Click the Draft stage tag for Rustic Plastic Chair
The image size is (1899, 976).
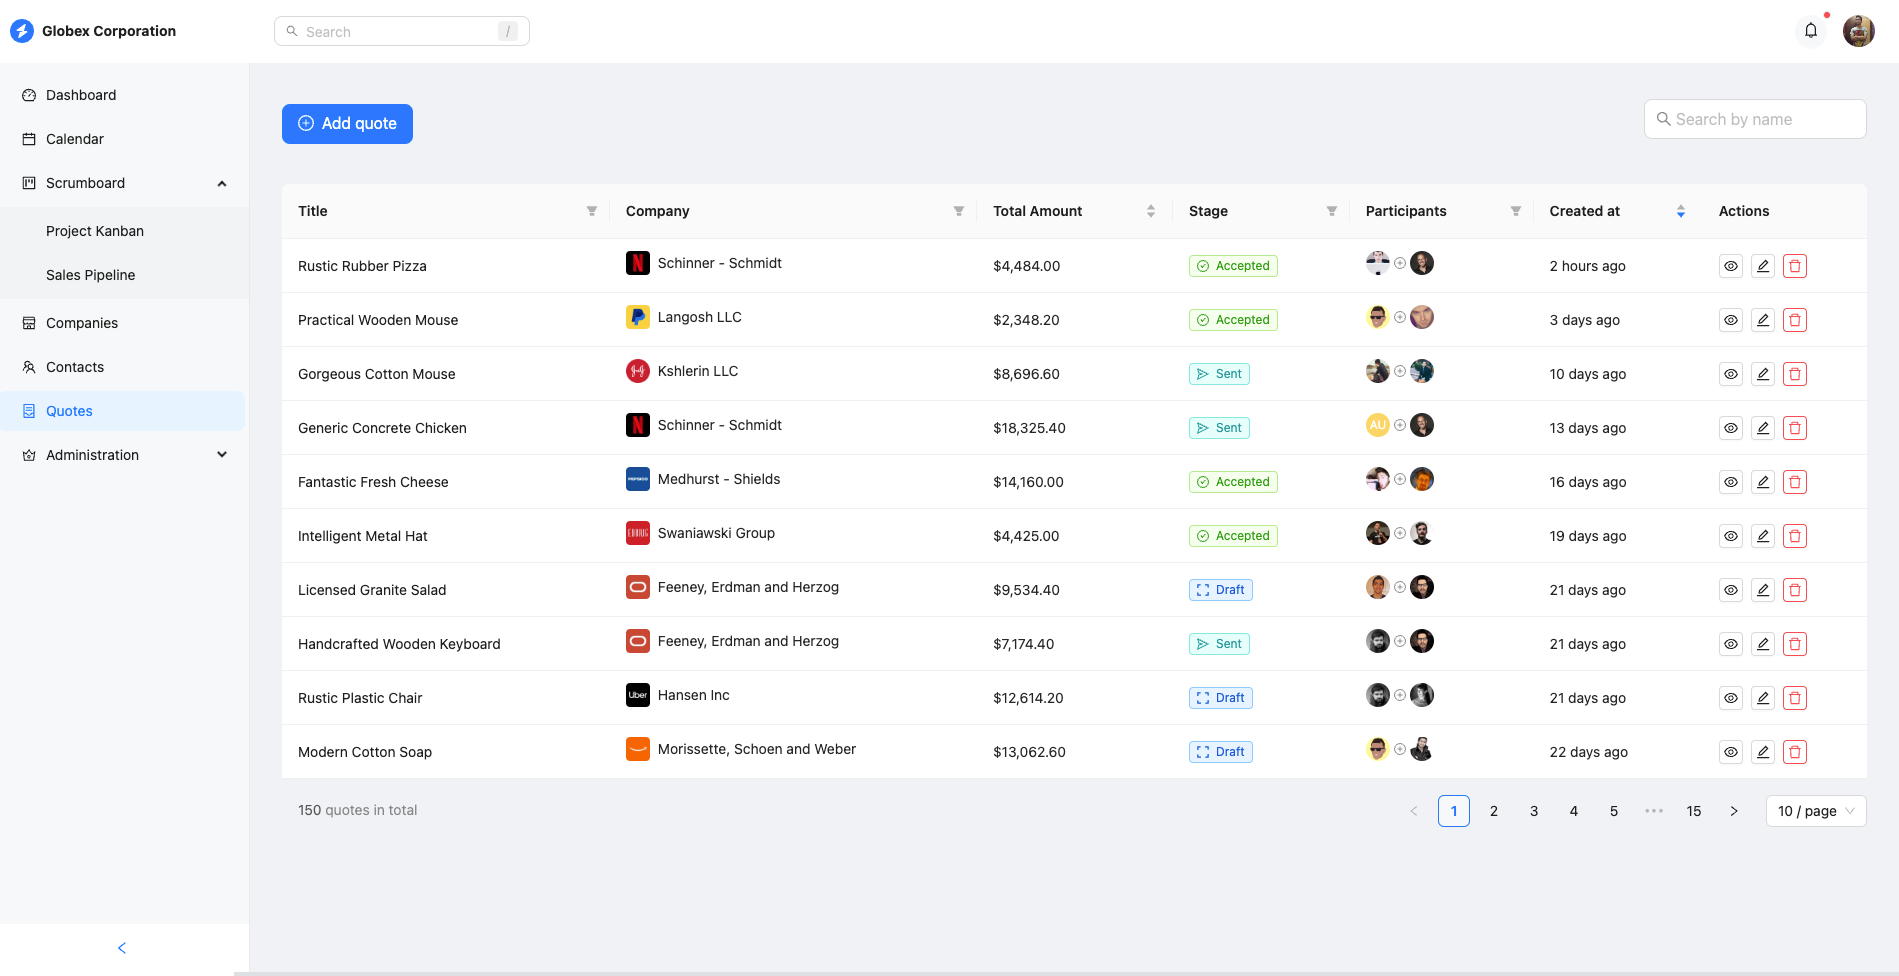(1221, 698)
